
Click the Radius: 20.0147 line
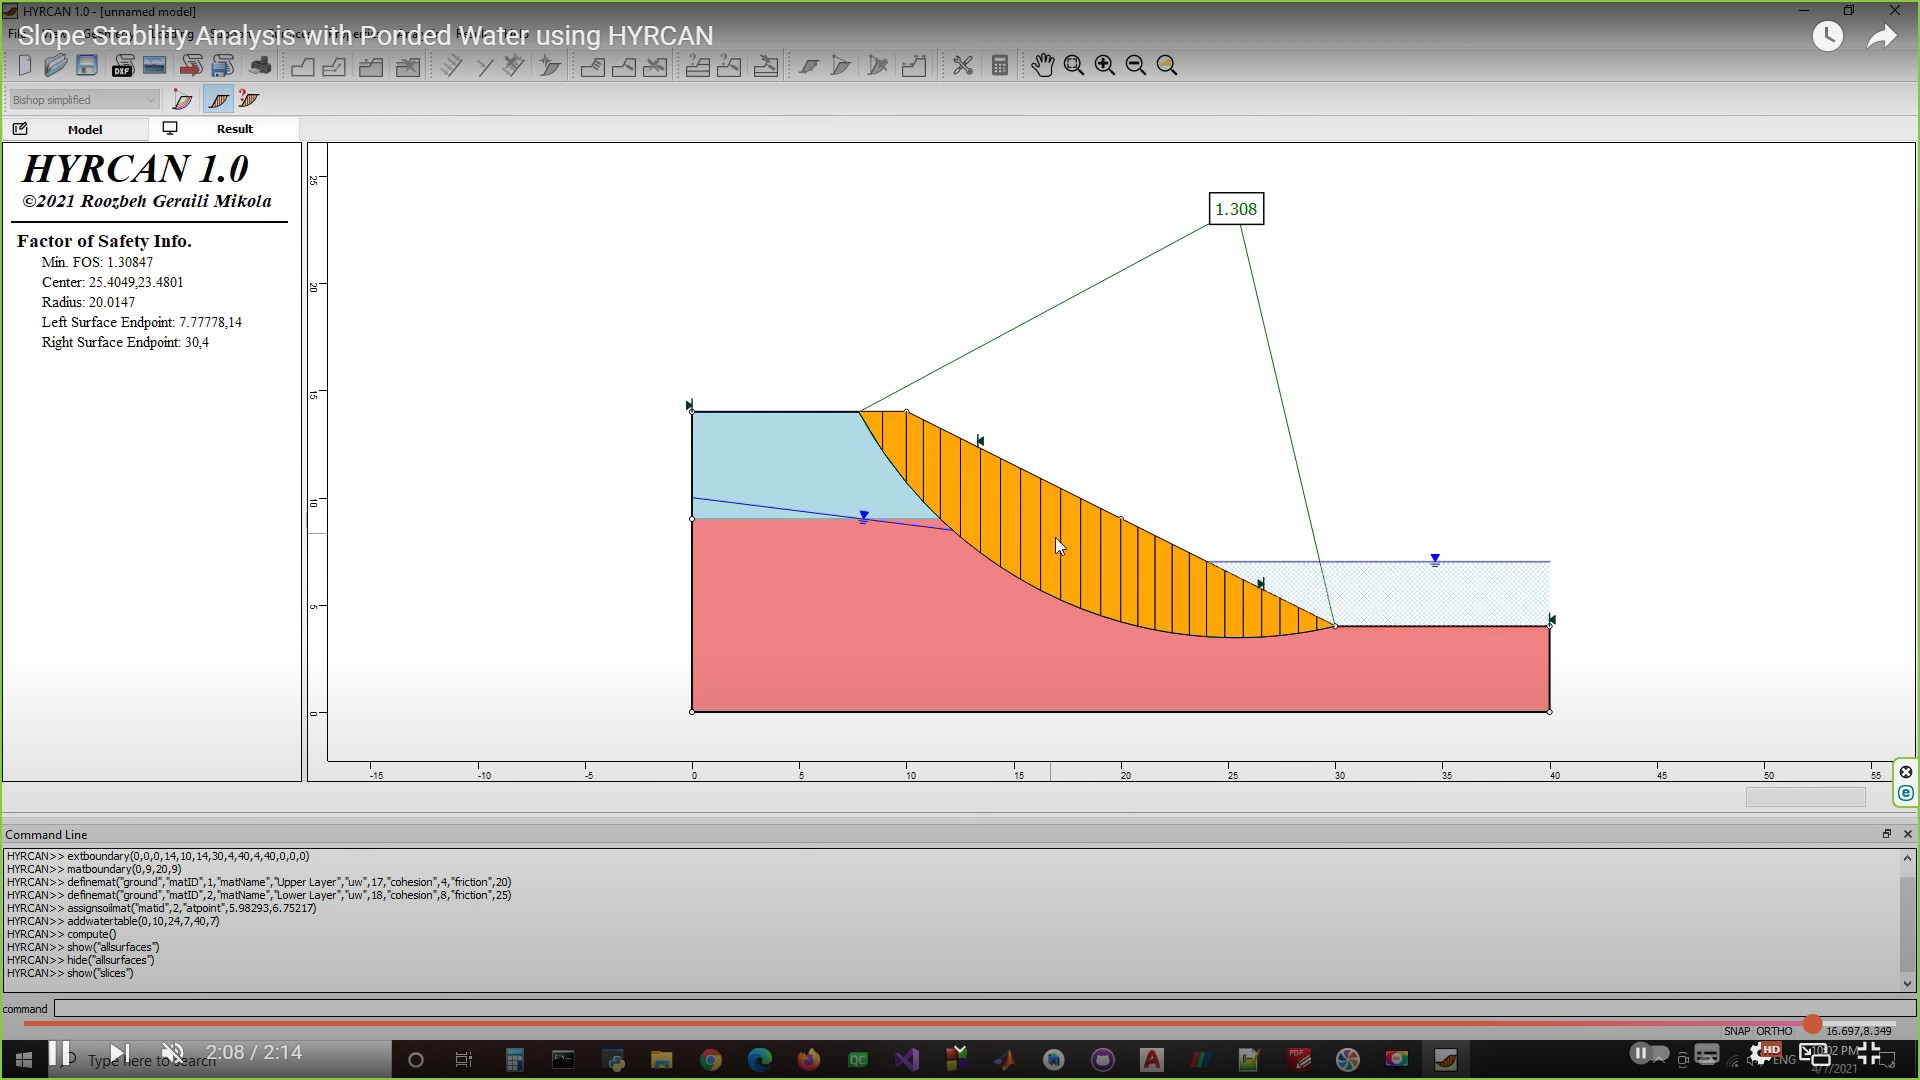(x=88, y=302)
